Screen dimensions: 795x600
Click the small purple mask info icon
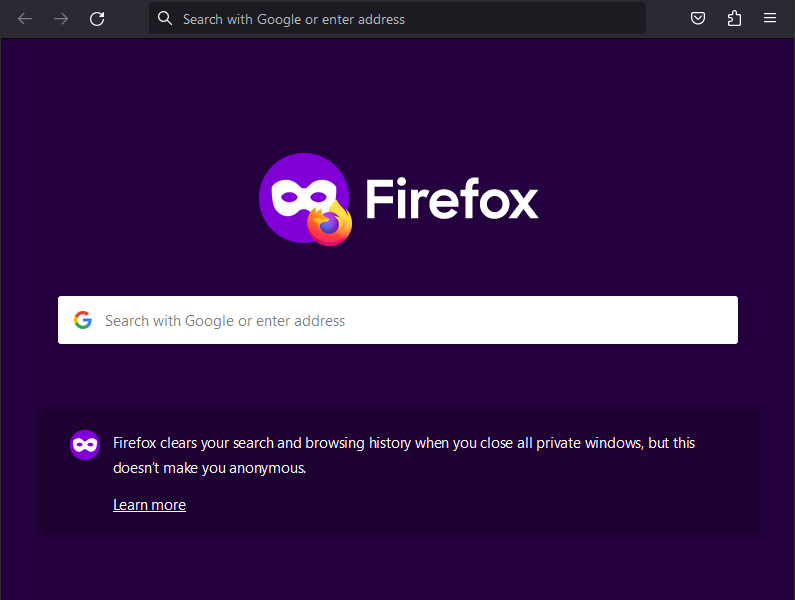[x=85, y=445]
